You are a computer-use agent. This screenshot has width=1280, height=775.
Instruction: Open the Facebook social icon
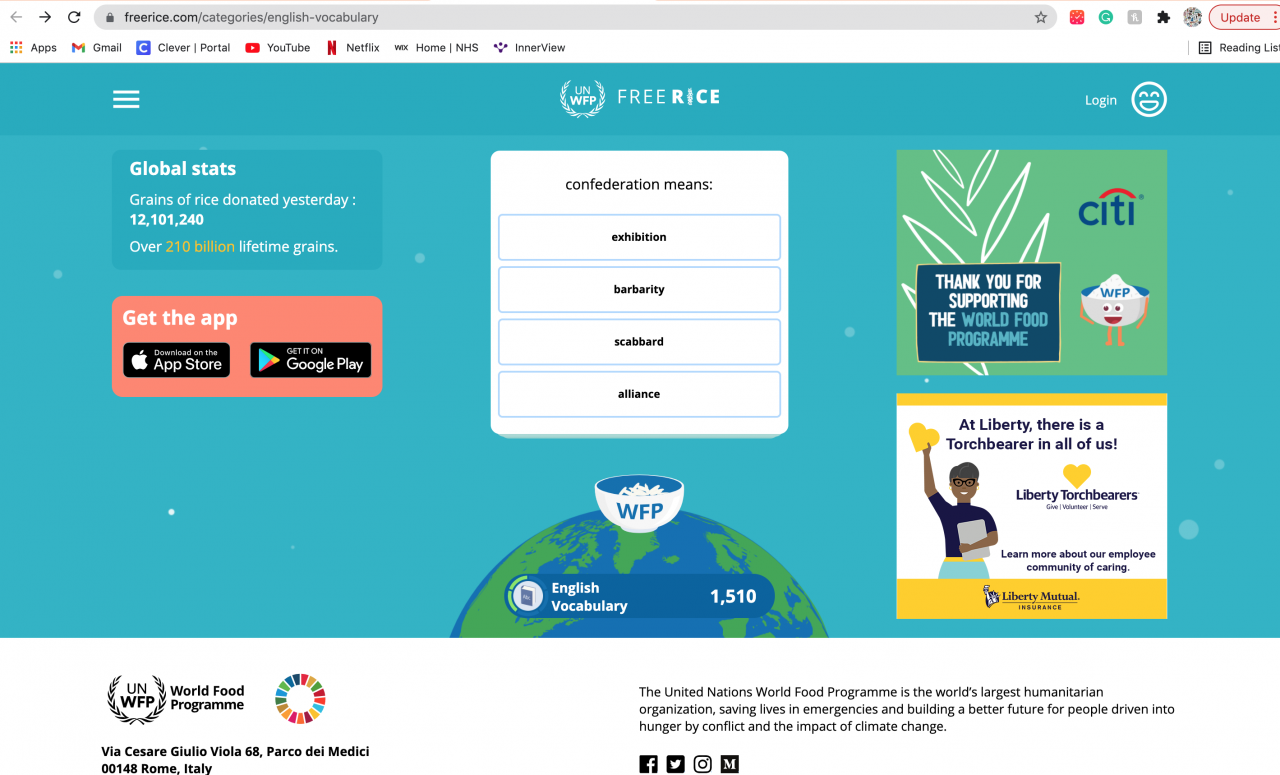pyautogui.click(x=649, y=764)
